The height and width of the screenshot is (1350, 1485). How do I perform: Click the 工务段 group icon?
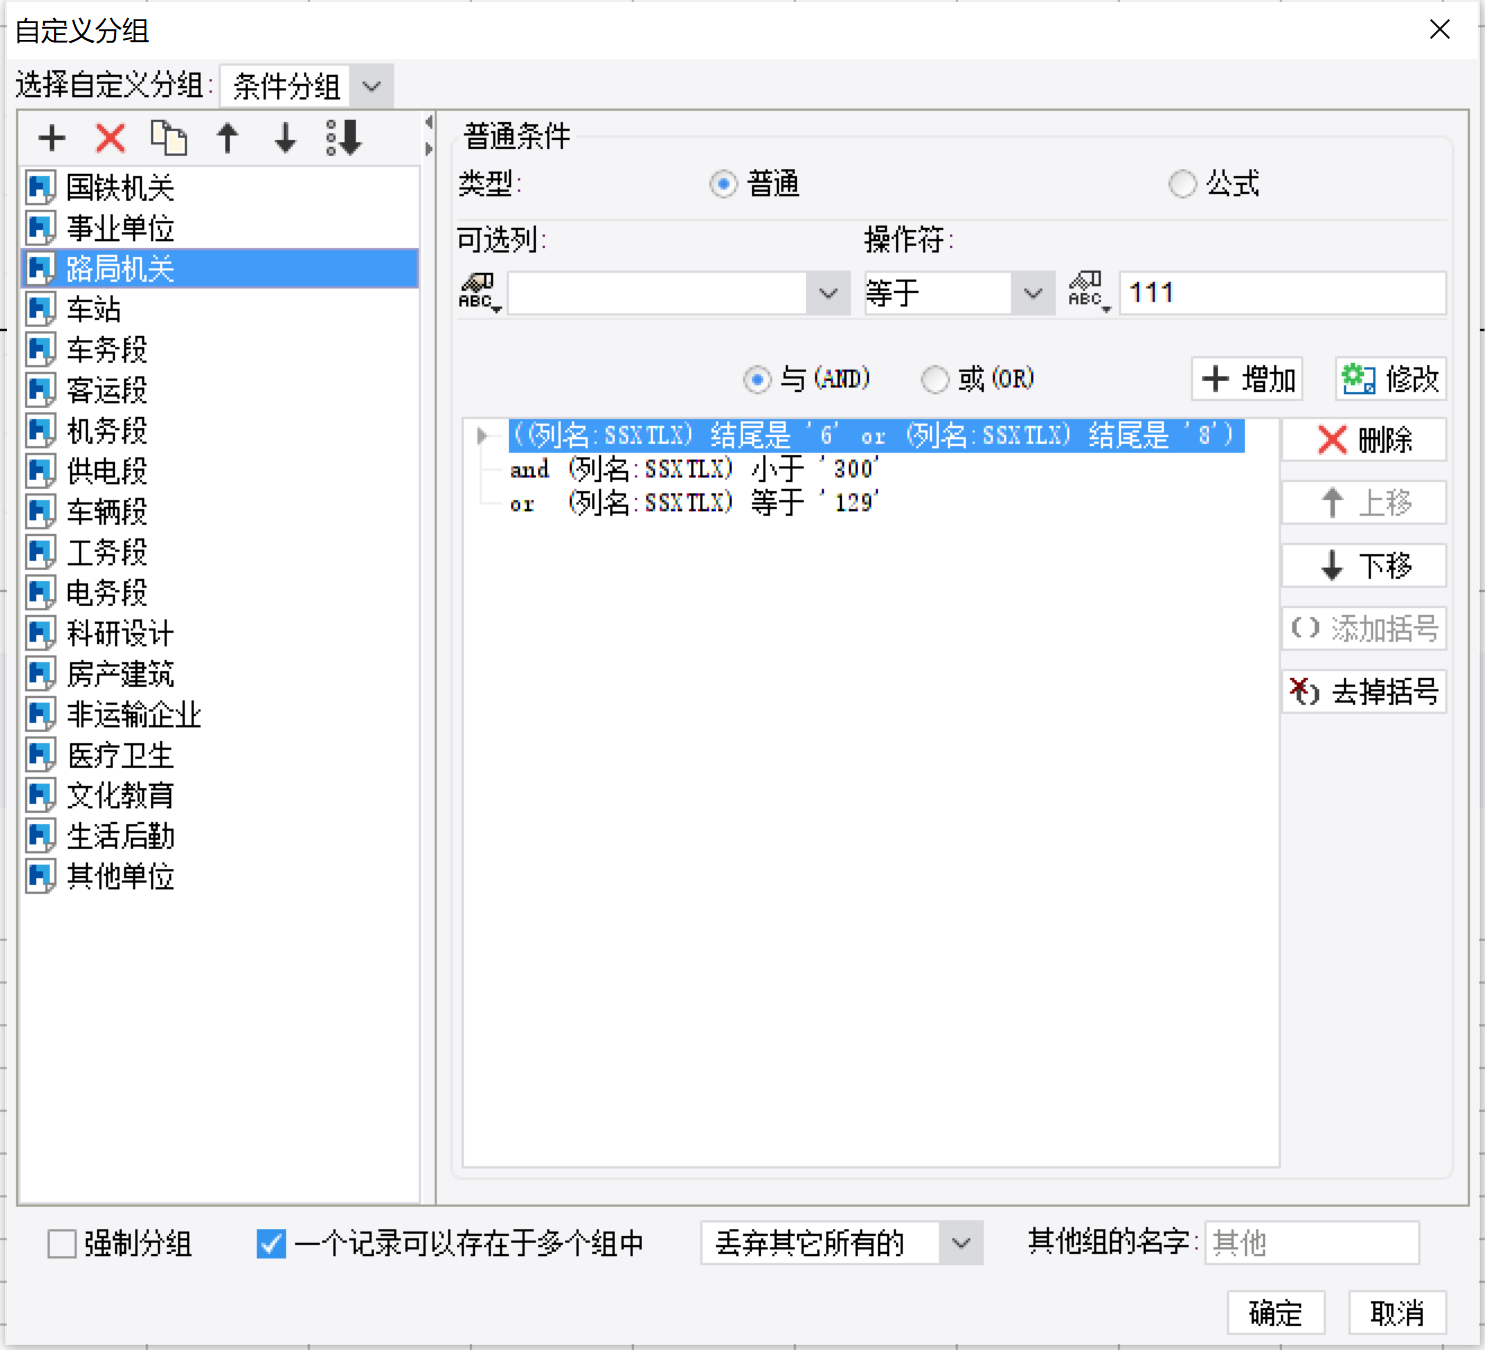(41, 552)
